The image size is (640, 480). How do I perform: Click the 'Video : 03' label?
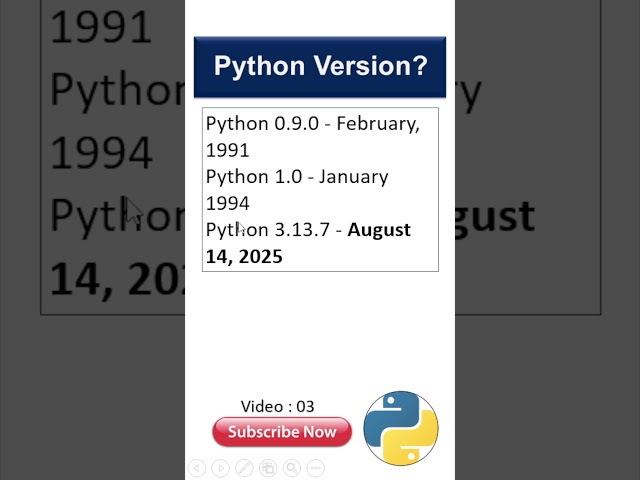tap(278, 407)
